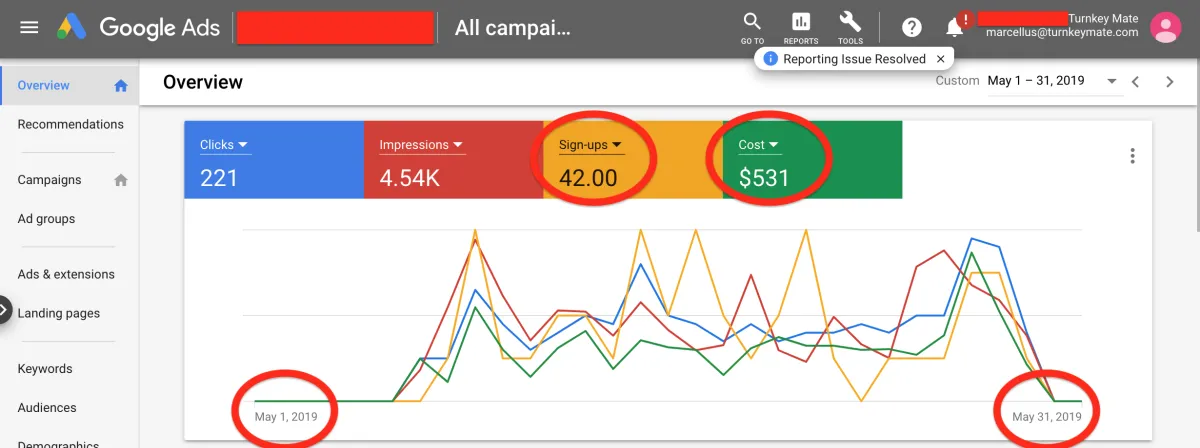This screenshot has height=448, width=1200.
Task: Open the hamburger main menu
Action: coord(29,27)
